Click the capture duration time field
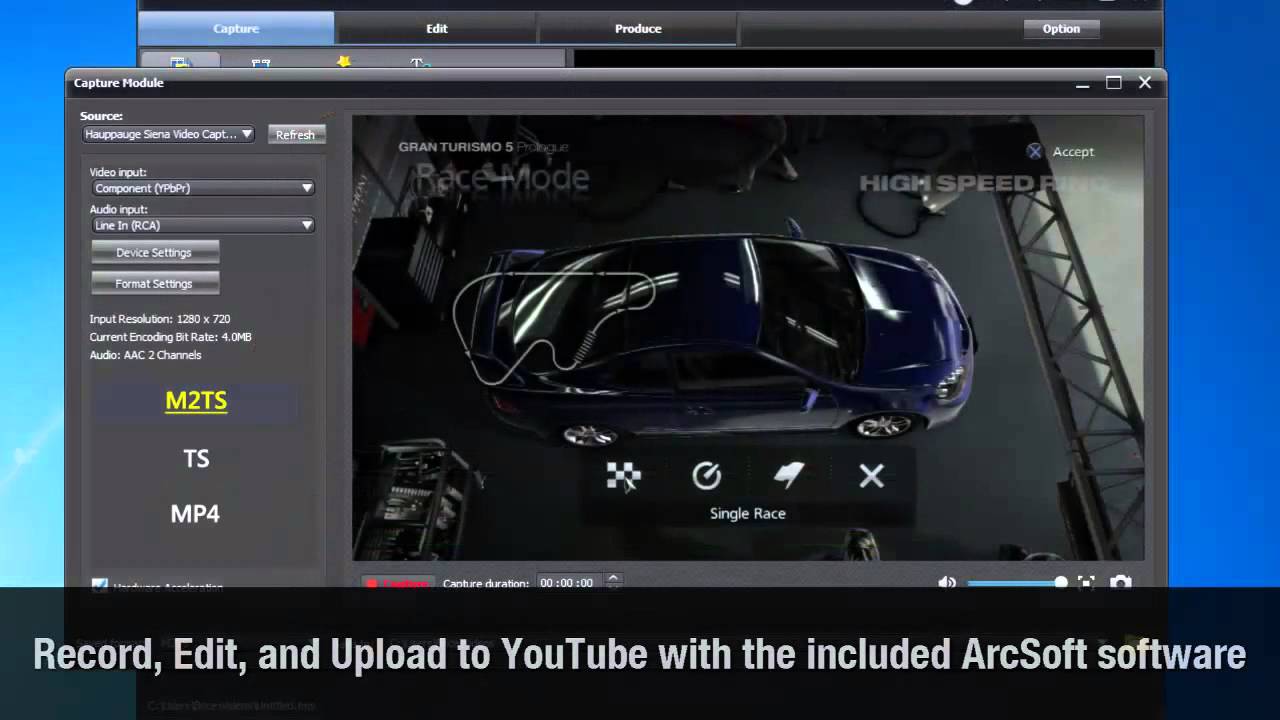The height and width of the screenshot is (720, 1280). (569, 583)
